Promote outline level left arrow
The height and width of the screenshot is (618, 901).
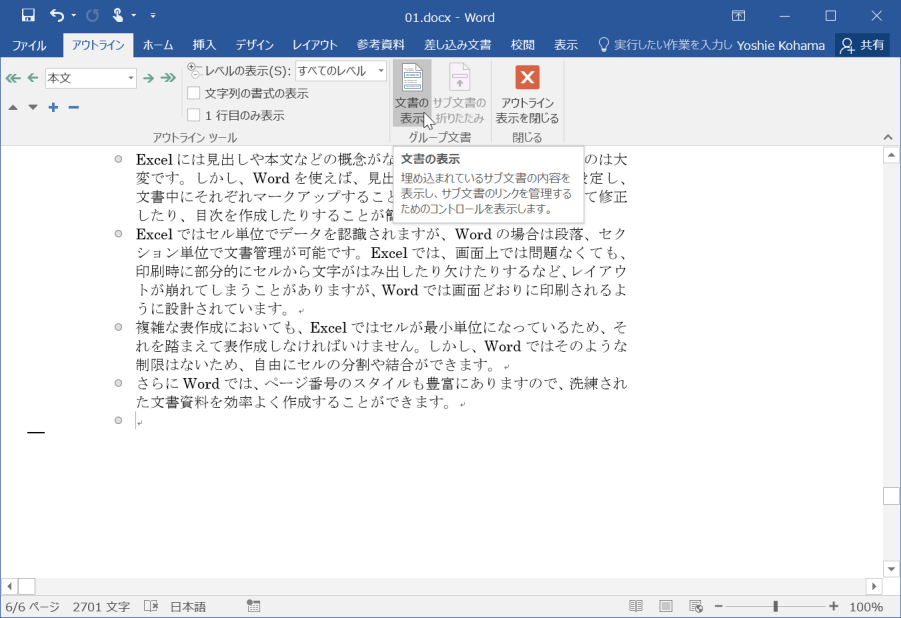click(33, 78)
